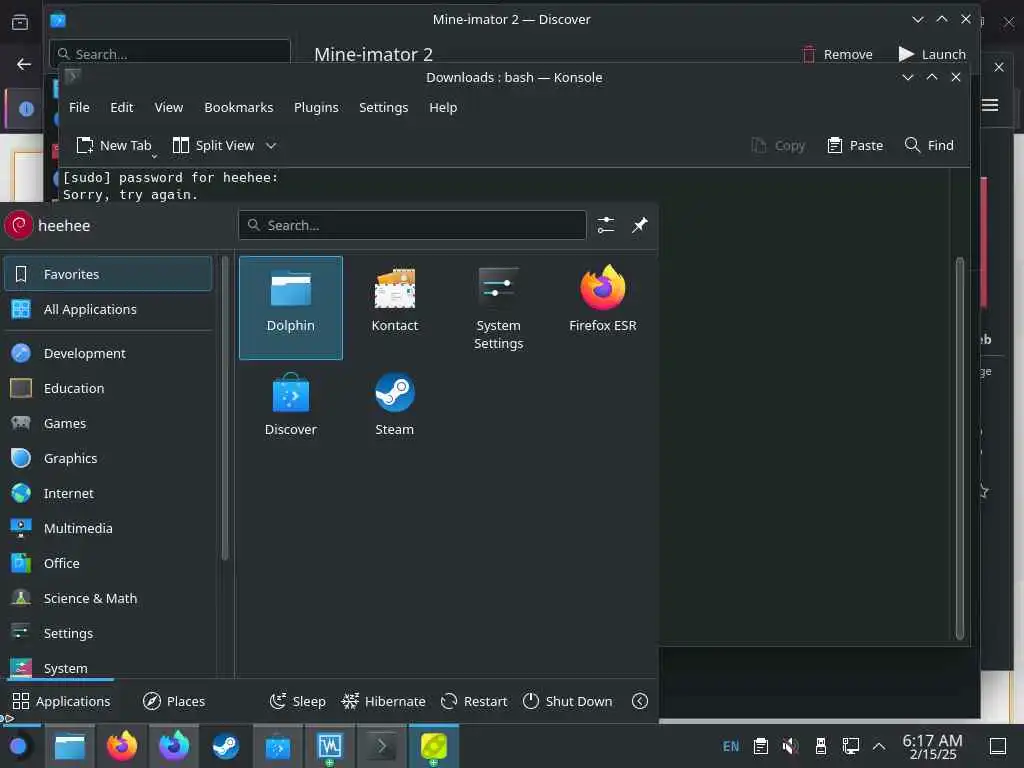Select All Applications category
The height and width of the screenshot is (768, 1024).
click(x=108, y=310)
